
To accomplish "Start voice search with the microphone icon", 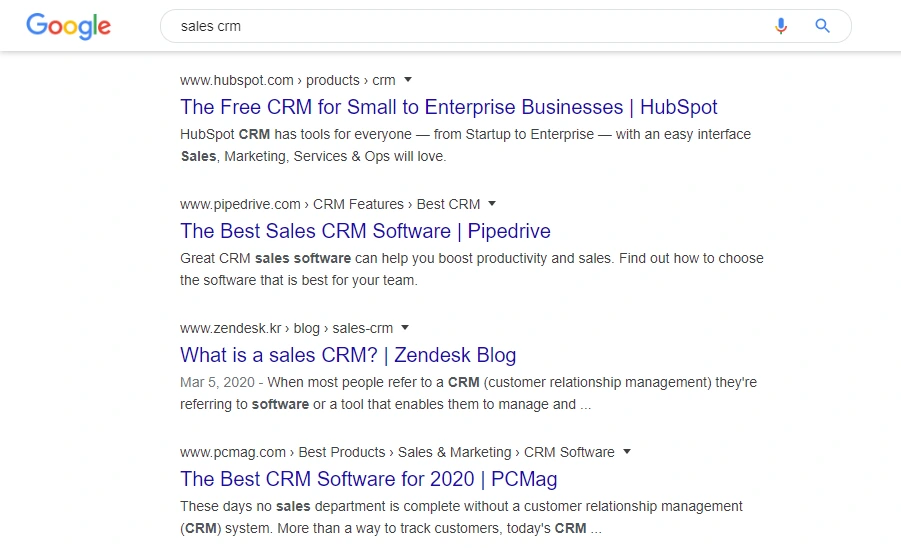I will (x=781, y=26).
